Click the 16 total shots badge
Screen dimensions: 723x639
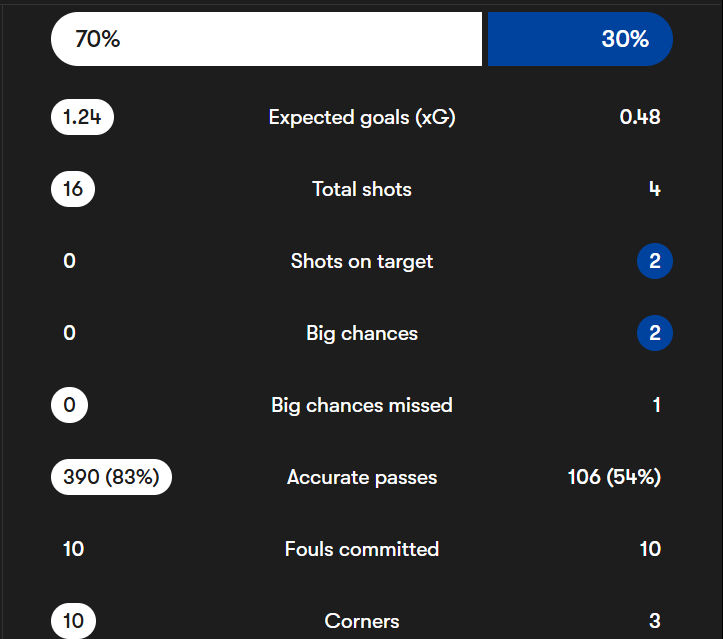point(73,189)
